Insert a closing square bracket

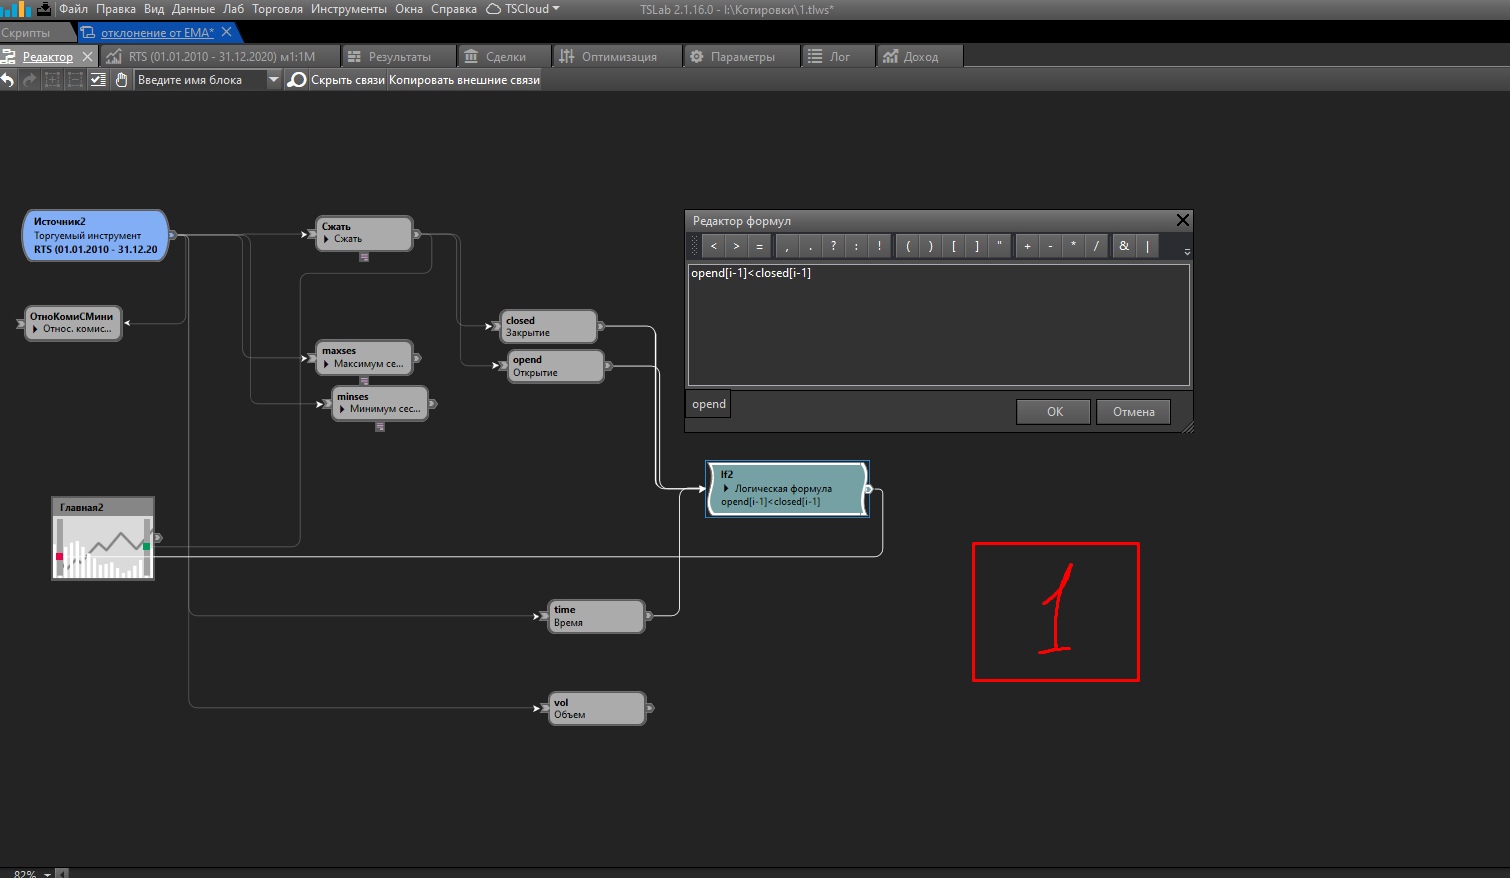(x=976, y=246)
